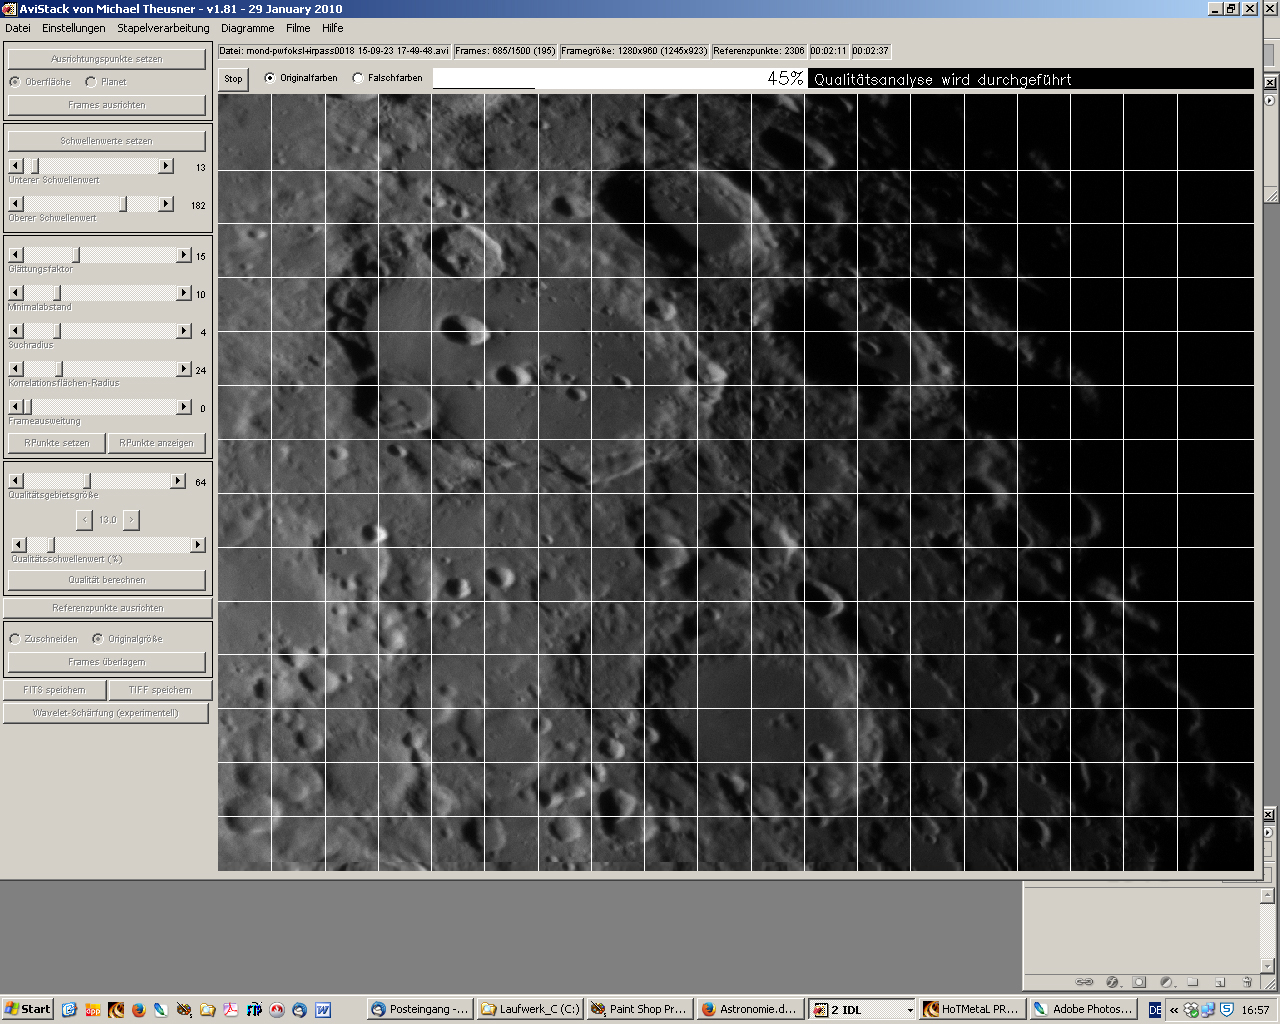Launch Adobe Acrobat from quick launch bar

[x=231, y=1010]
